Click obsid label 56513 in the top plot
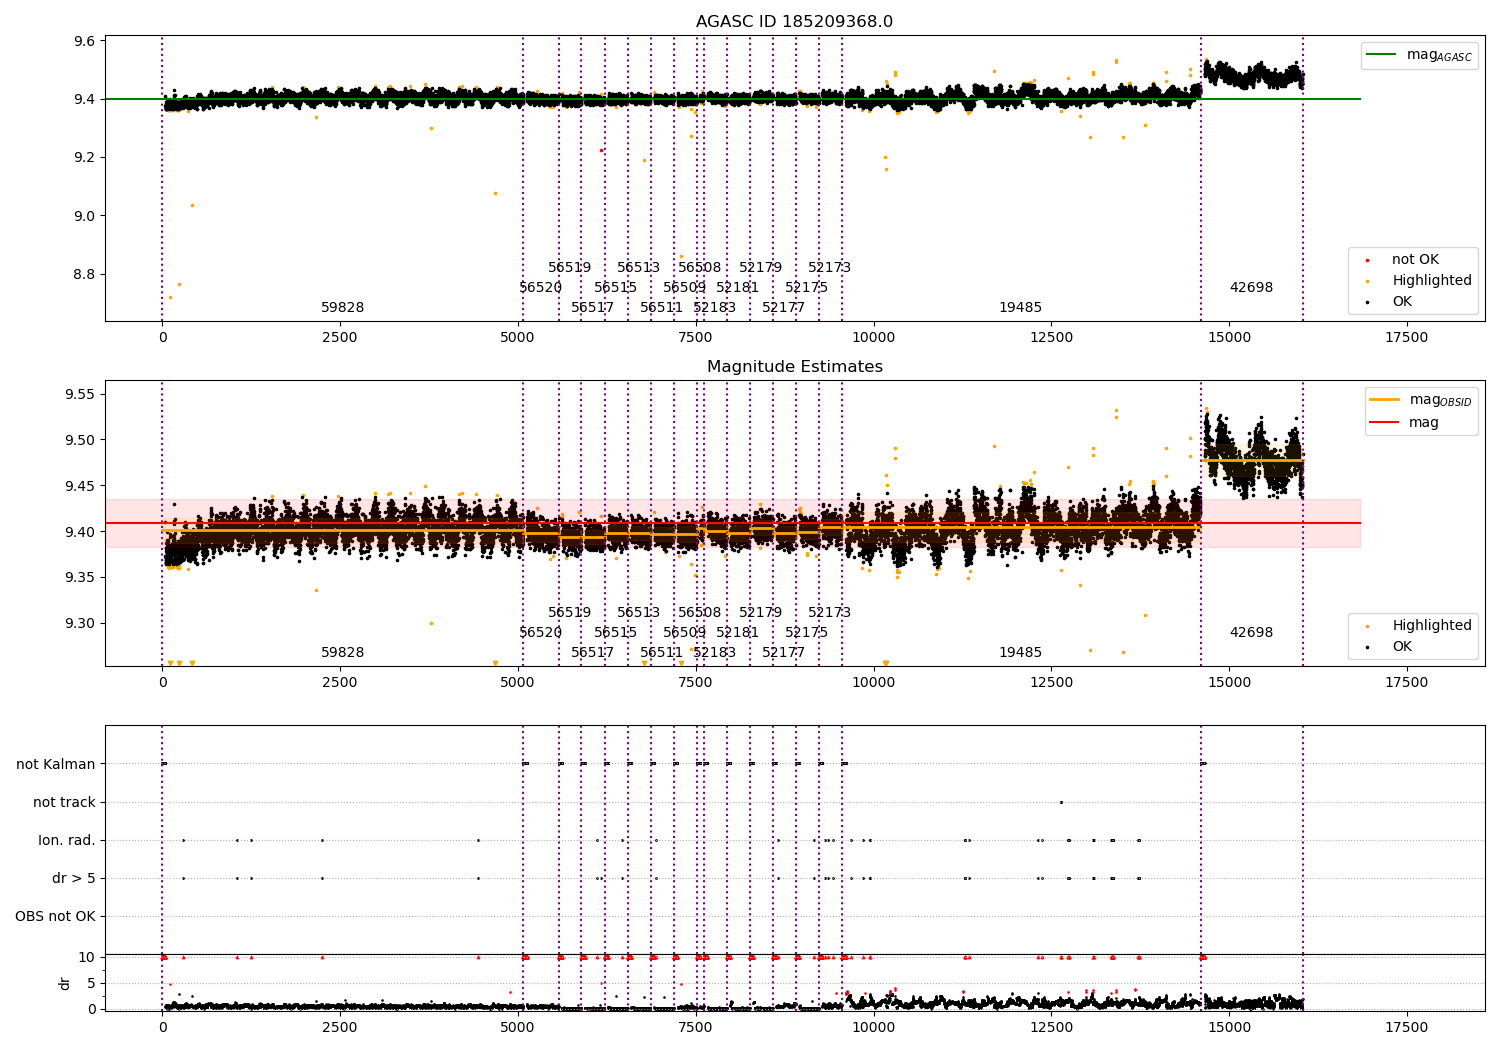The image size is (1500, 1050). tap(638, 268)
